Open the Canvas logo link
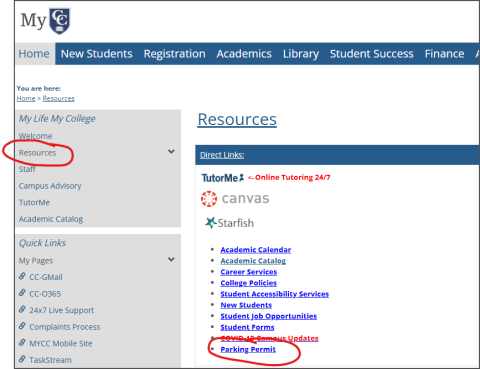Image resolution: width=480 pixels, height=369 pixels. (x=235, y=199)
